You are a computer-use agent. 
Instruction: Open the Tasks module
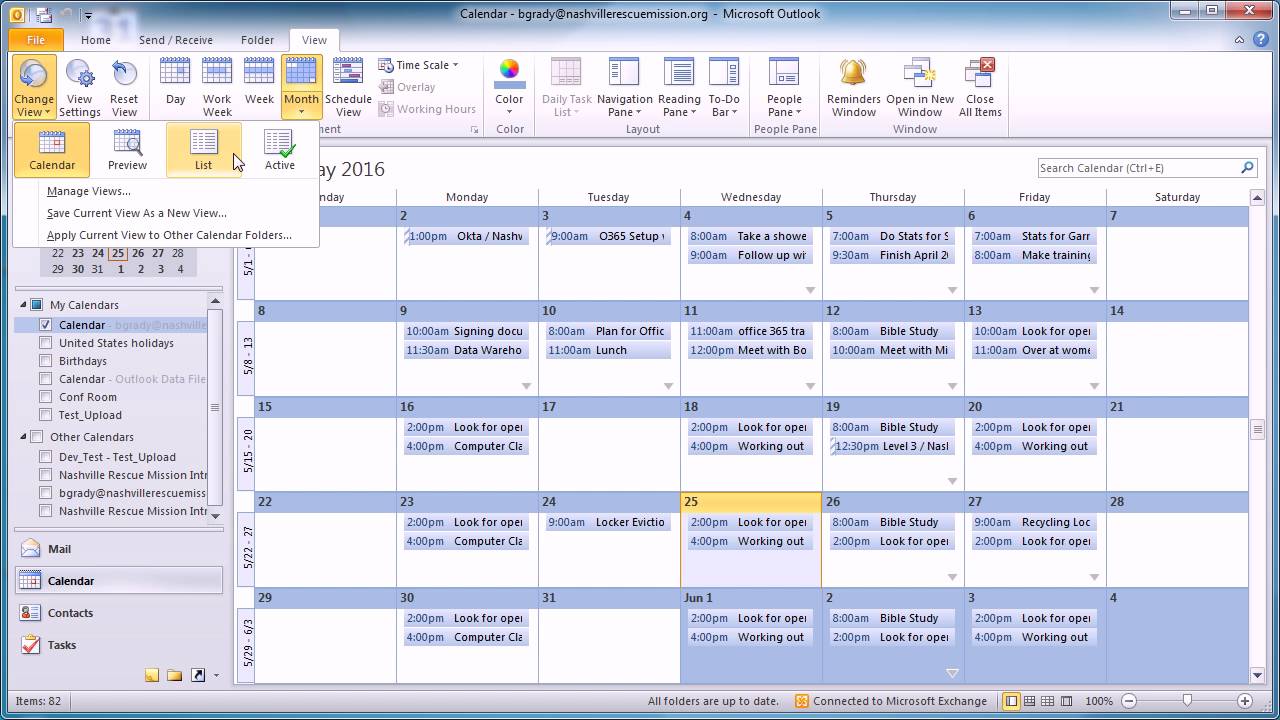tap(118, 645)
